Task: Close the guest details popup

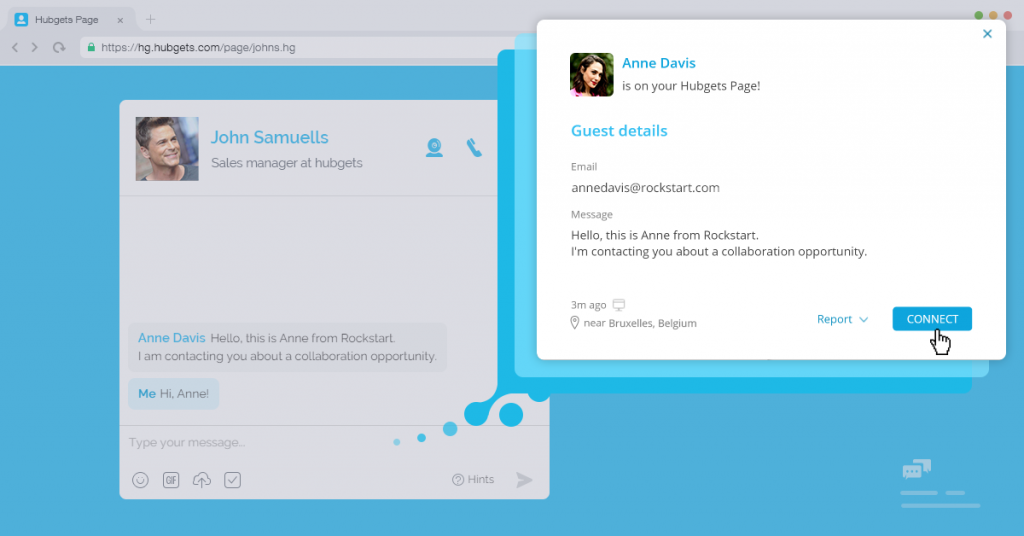Action: click(987, 34)
